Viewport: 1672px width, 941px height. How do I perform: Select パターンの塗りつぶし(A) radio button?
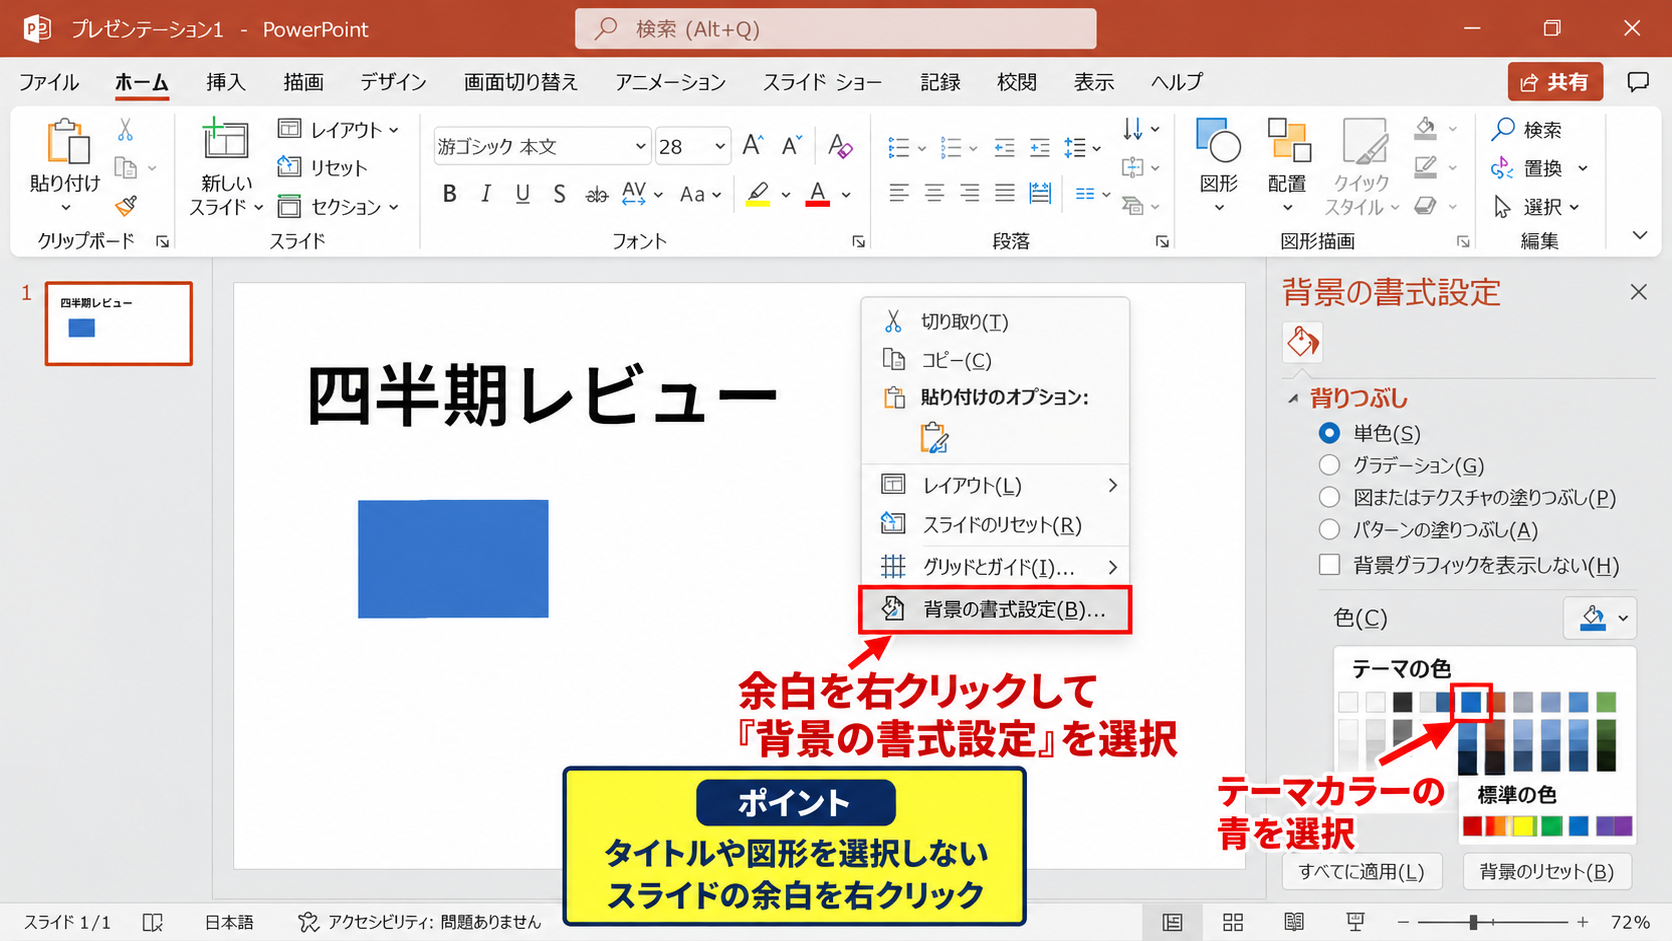click(x=1329, y=529)
